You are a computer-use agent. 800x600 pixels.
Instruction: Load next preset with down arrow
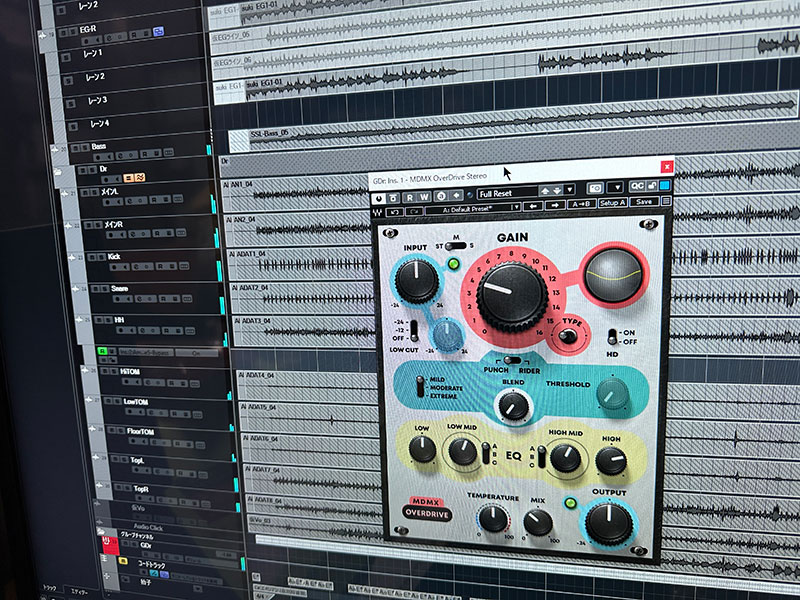(x=556, y=190)
